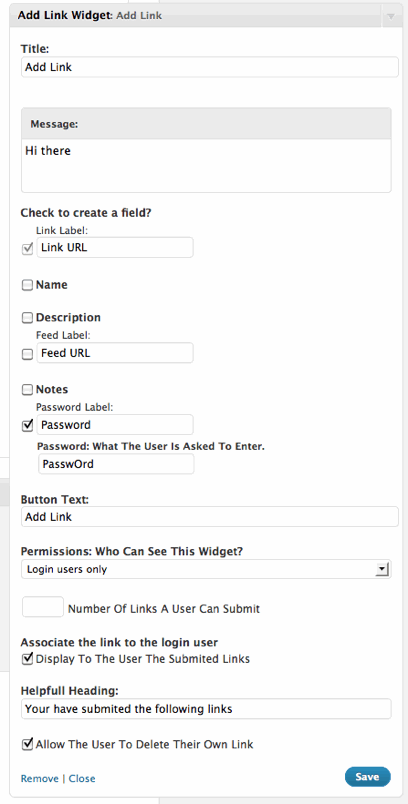Image resolution: width=408 pixels, height=804 pixels.
Task: Collapse the Add Link Widget header arrow
Action: (391, 16)
